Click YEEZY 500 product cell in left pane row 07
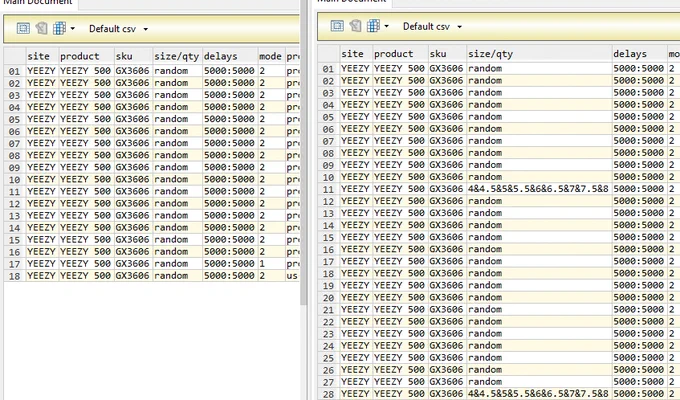 86,143
